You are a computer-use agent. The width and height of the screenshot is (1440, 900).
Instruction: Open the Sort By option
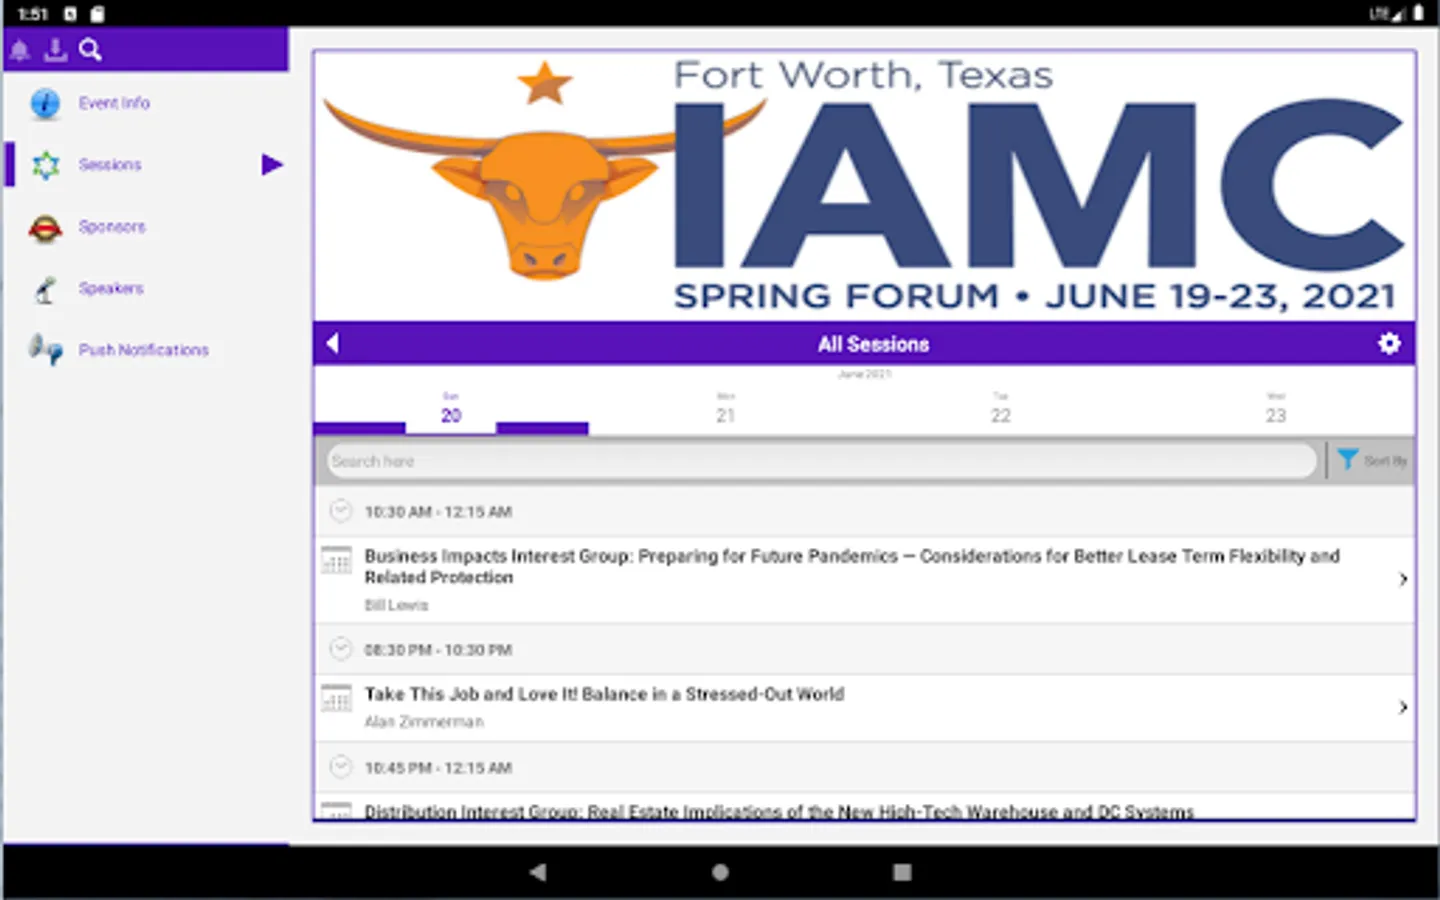[1385, 461]
